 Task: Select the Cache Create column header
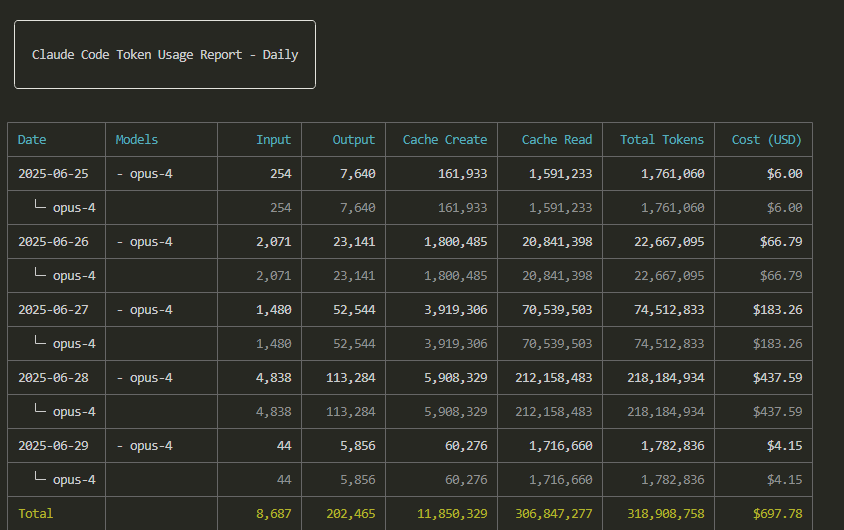pyautogui.click(x=445, y=140)
